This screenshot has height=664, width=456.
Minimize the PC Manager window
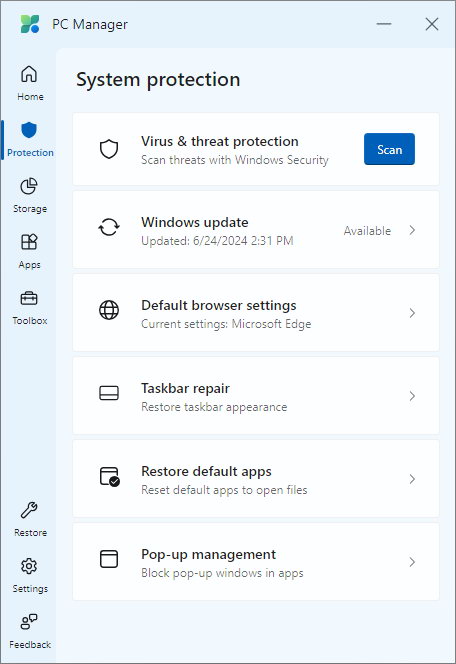384,24
